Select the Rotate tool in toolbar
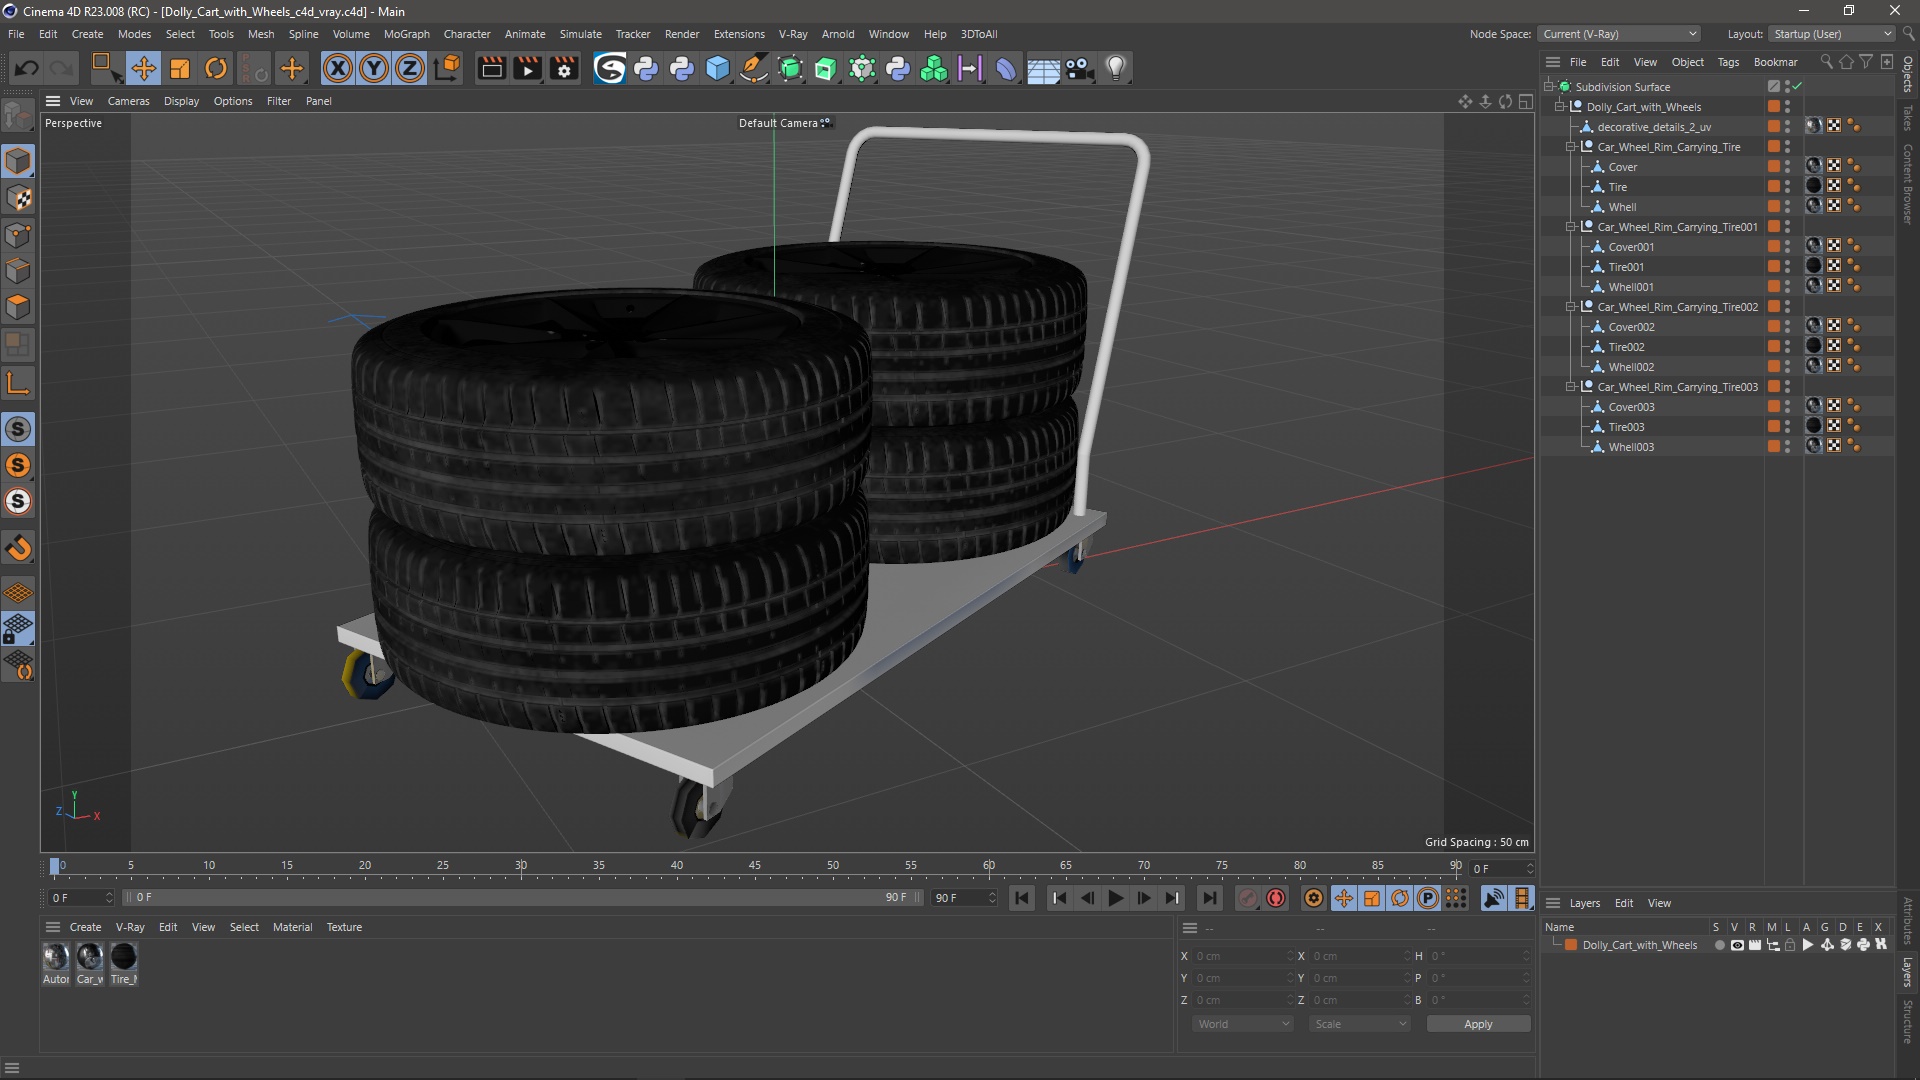1920x1080 pixels. [x=215, y=67]
